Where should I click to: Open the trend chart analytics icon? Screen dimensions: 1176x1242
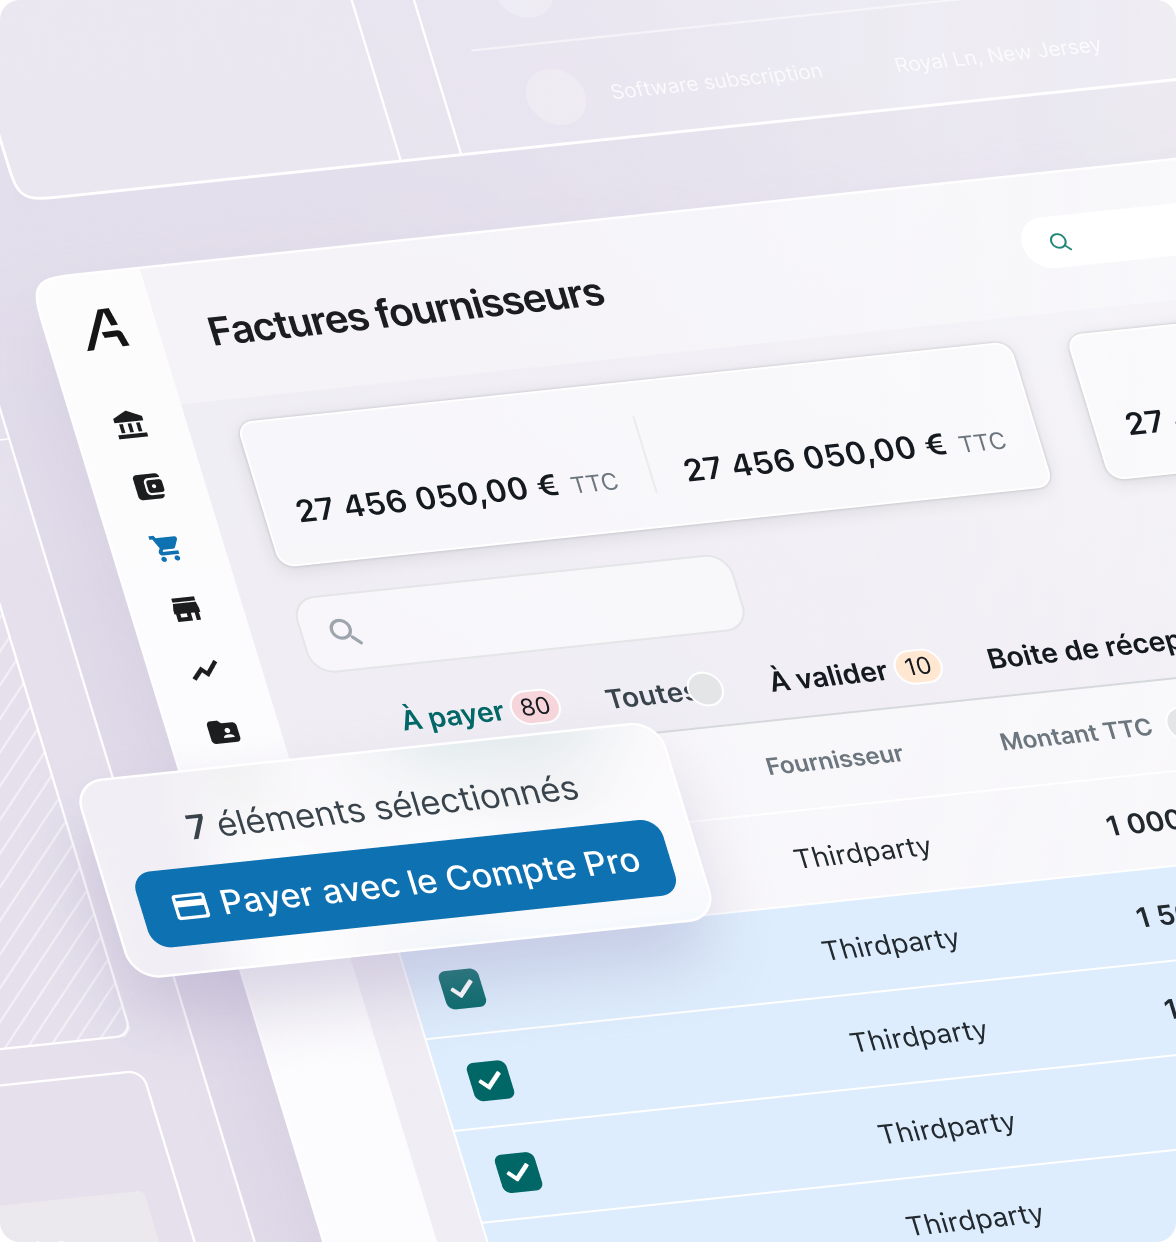[205, 670]
